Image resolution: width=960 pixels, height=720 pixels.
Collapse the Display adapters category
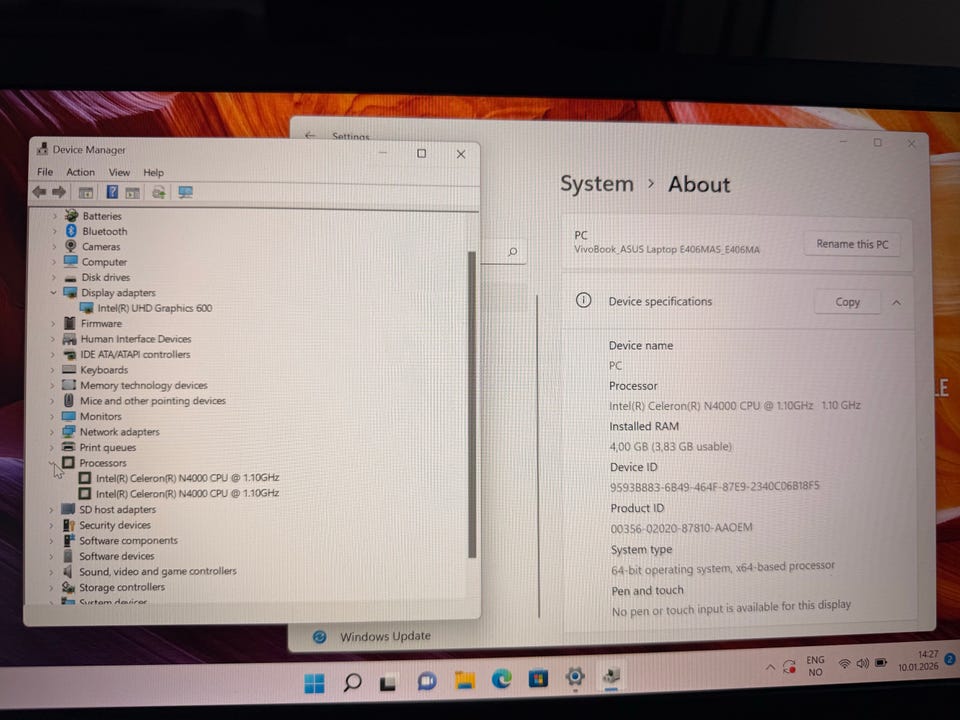[x=54, y=293]
